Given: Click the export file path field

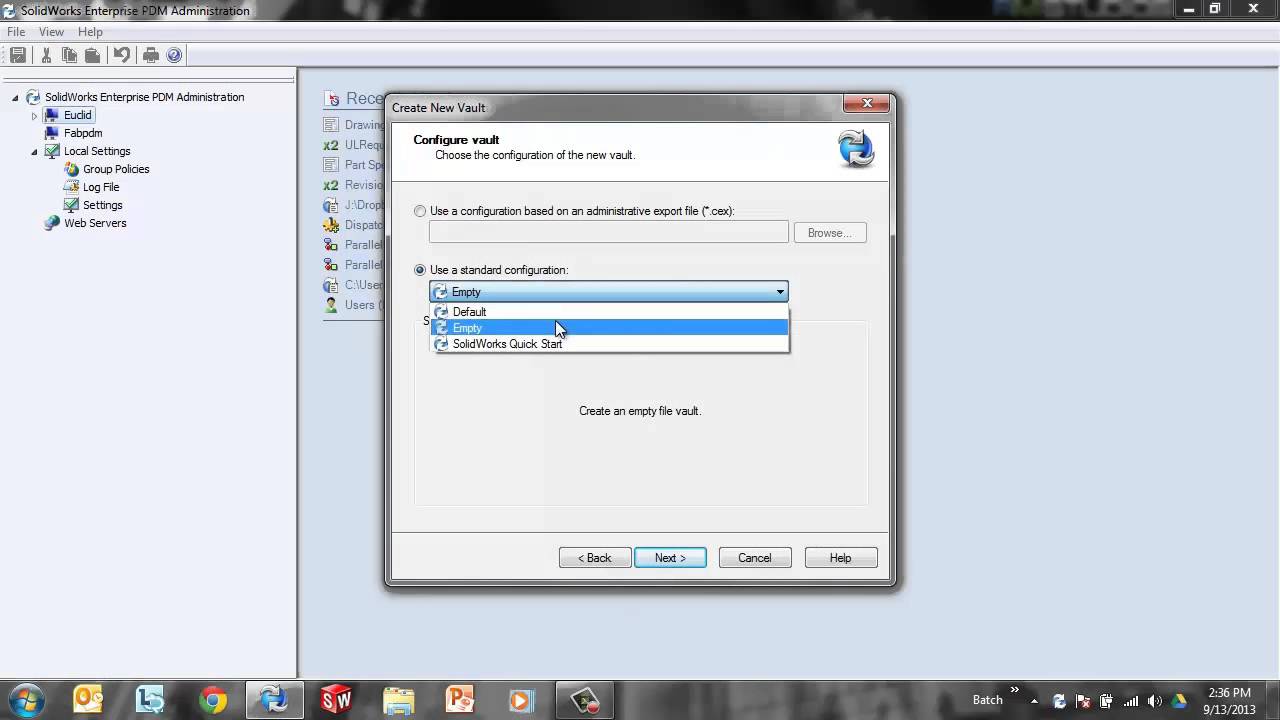Looking at the screenshot, I should (x=609, y=232).
